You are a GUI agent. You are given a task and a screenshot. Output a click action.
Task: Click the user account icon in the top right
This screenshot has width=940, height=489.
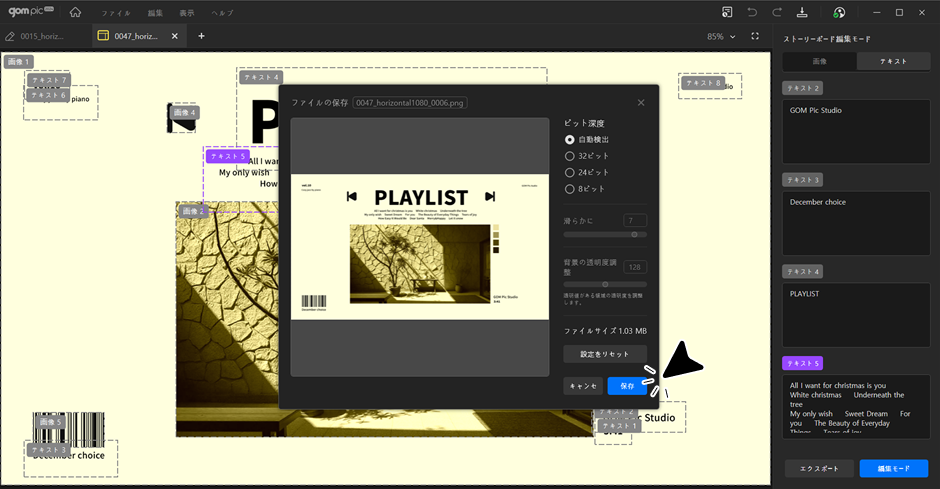click(839, 12)
